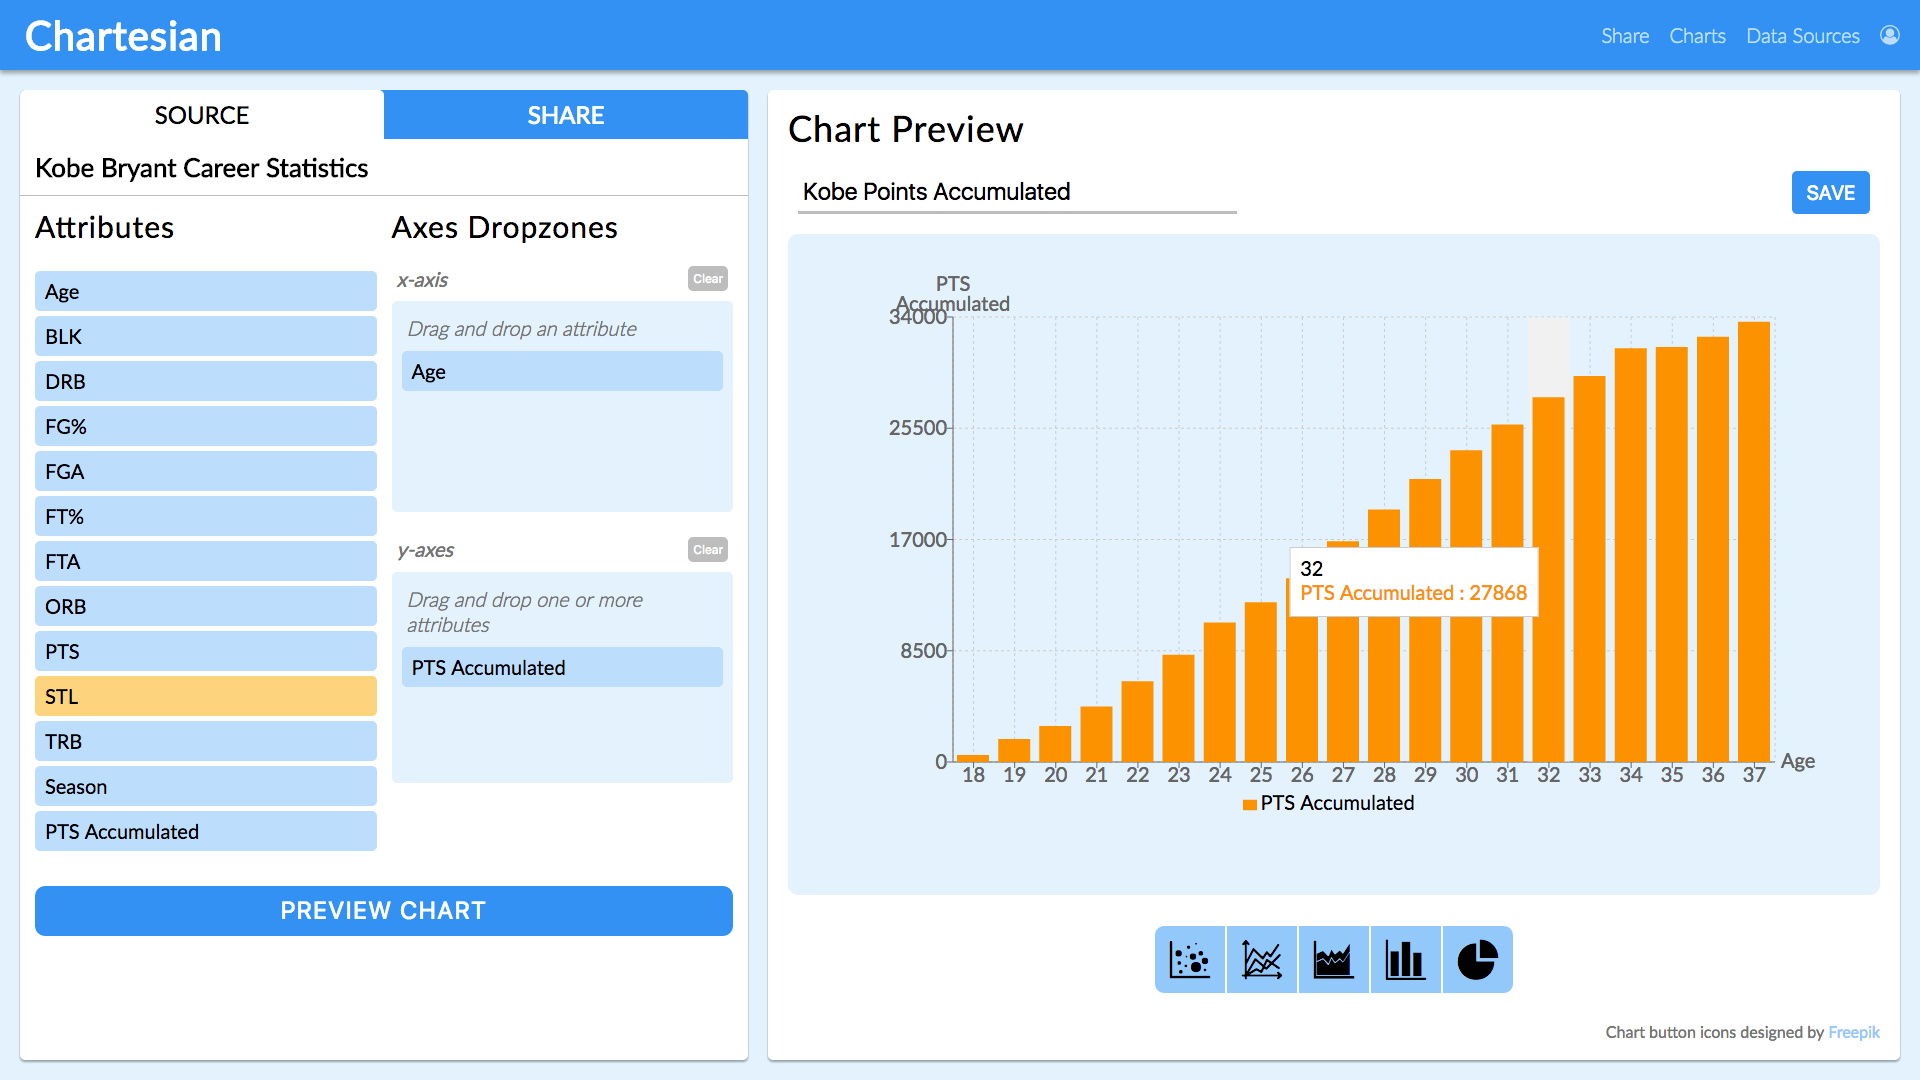The height and width of the screenshot is (1080, 1920).
Task: Choose the area chart type icon
Action: [1333, 960]
